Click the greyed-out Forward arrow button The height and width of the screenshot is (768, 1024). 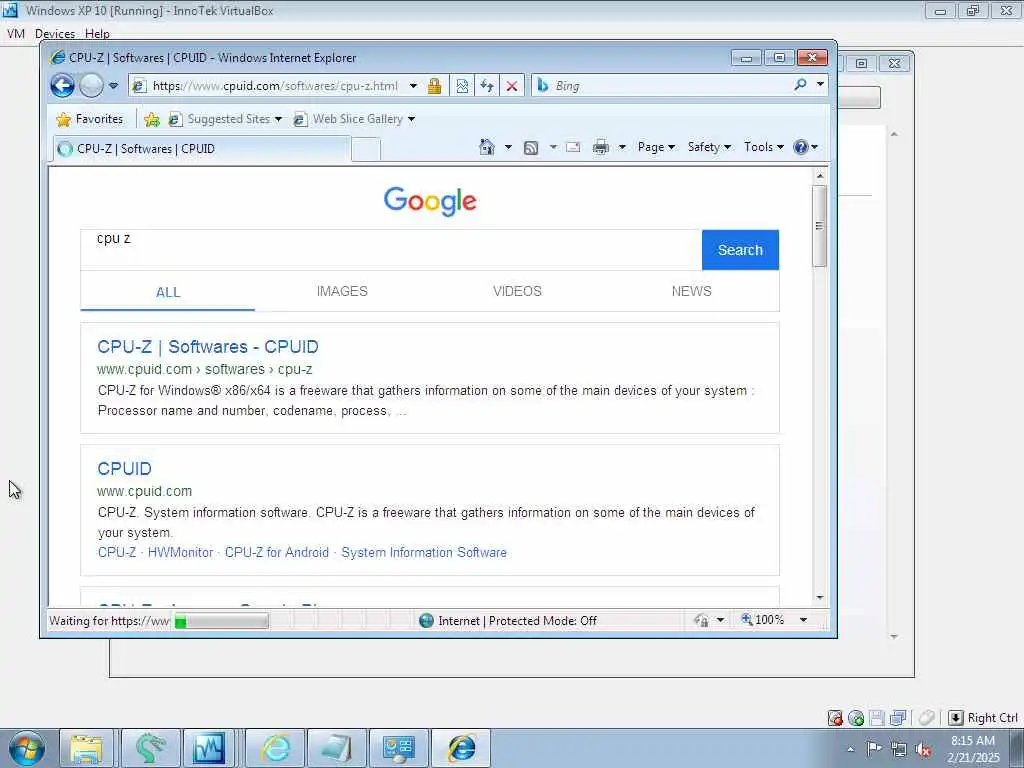tap(91, 86)
